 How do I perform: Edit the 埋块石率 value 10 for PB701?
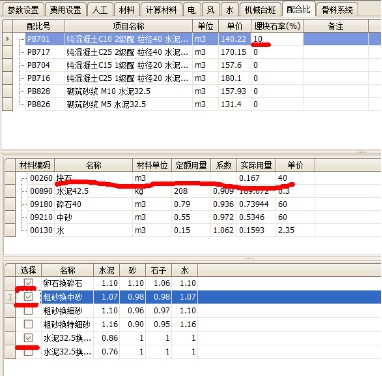(x=277, y=39)
